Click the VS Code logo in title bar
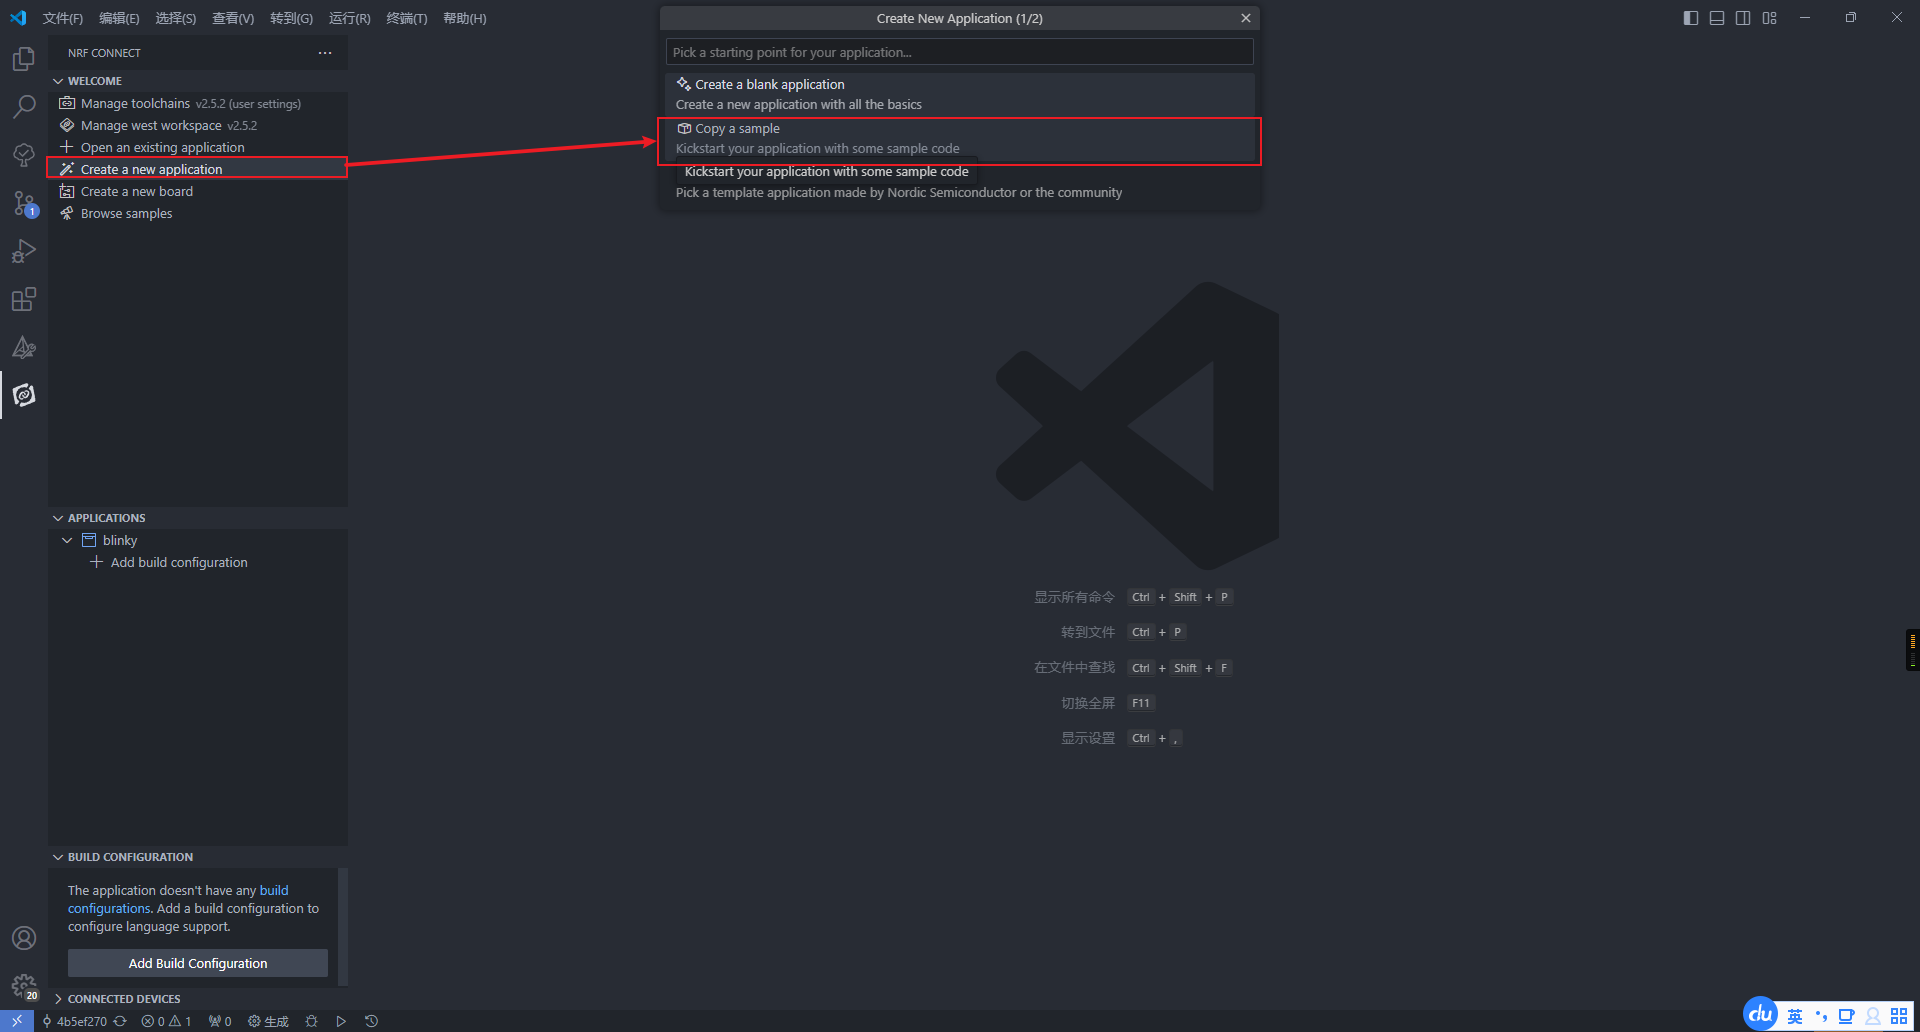The height and width of the screenshot is (1032, 1920). 18,18
